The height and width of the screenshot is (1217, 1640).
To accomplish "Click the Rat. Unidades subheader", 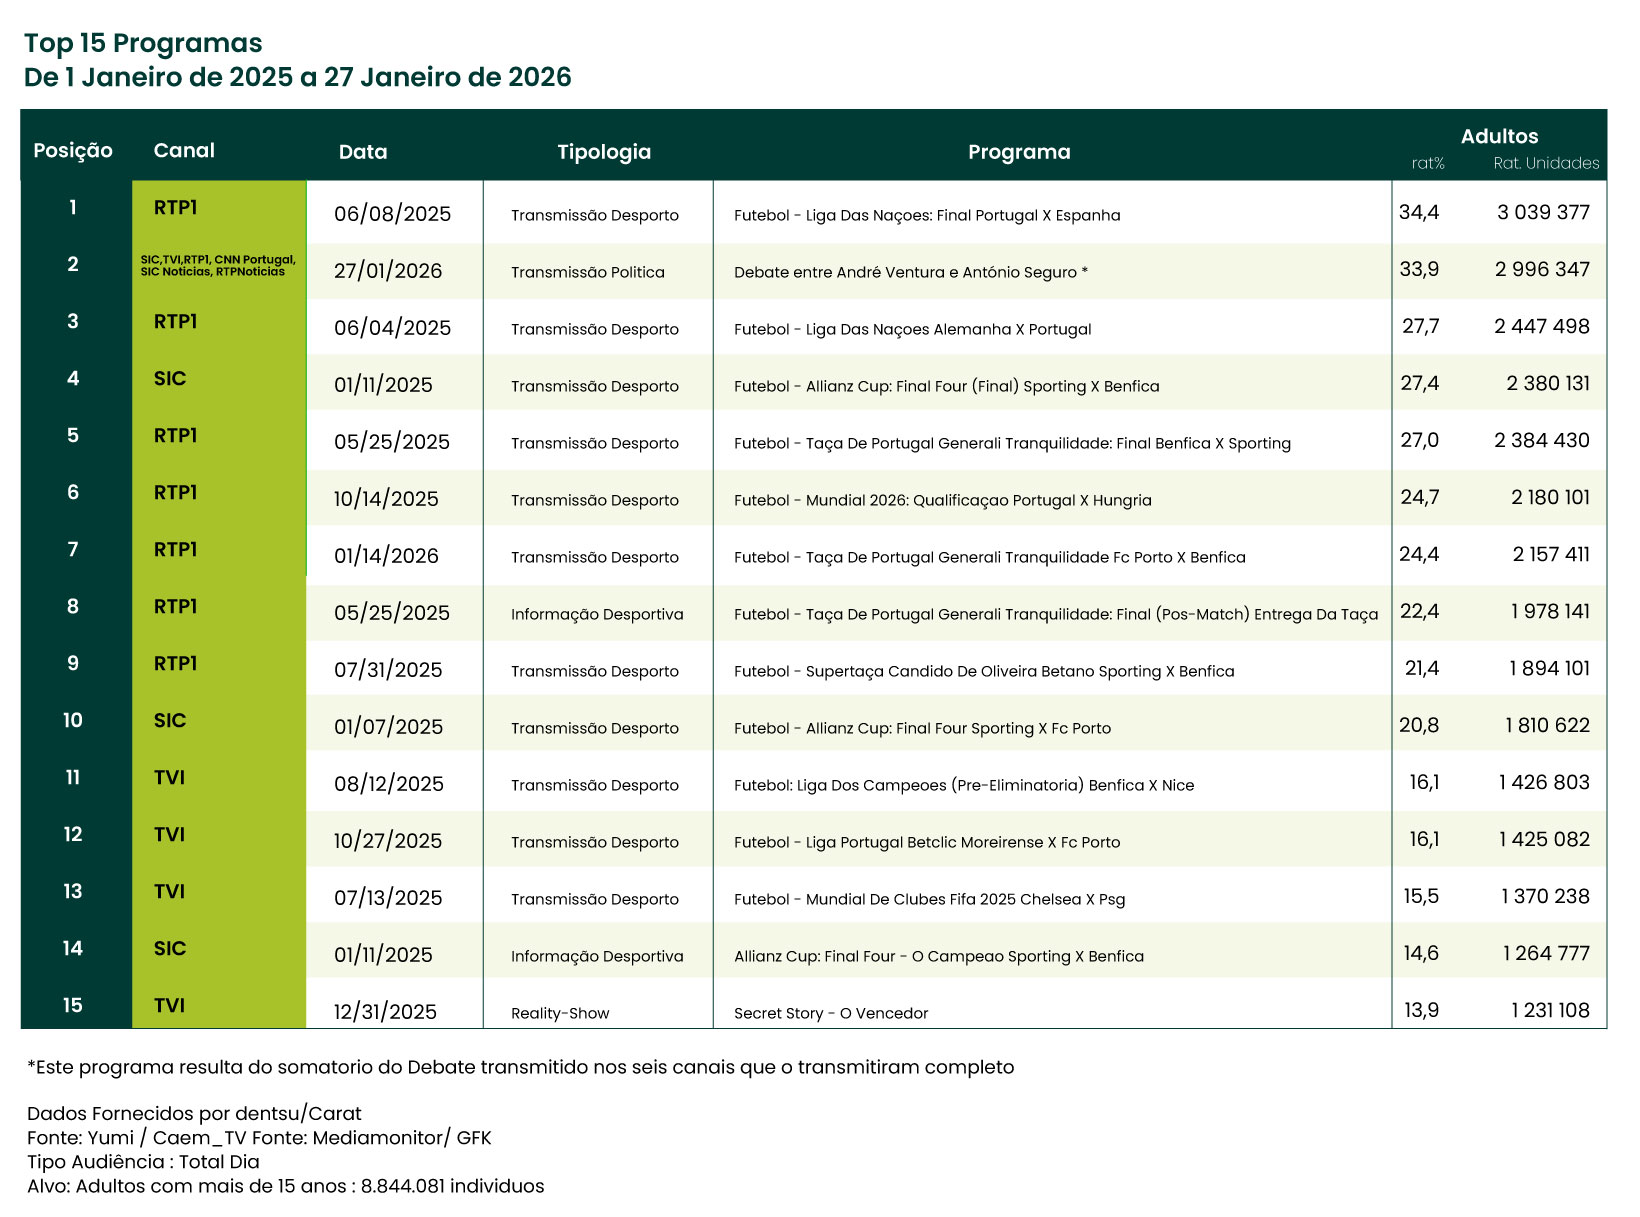I will (x=1546, y=164).
